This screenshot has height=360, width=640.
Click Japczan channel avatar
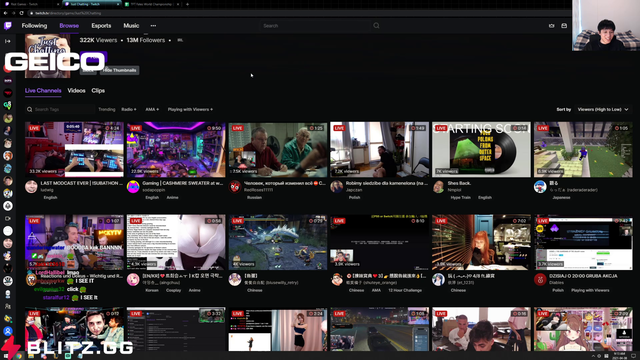337,187
